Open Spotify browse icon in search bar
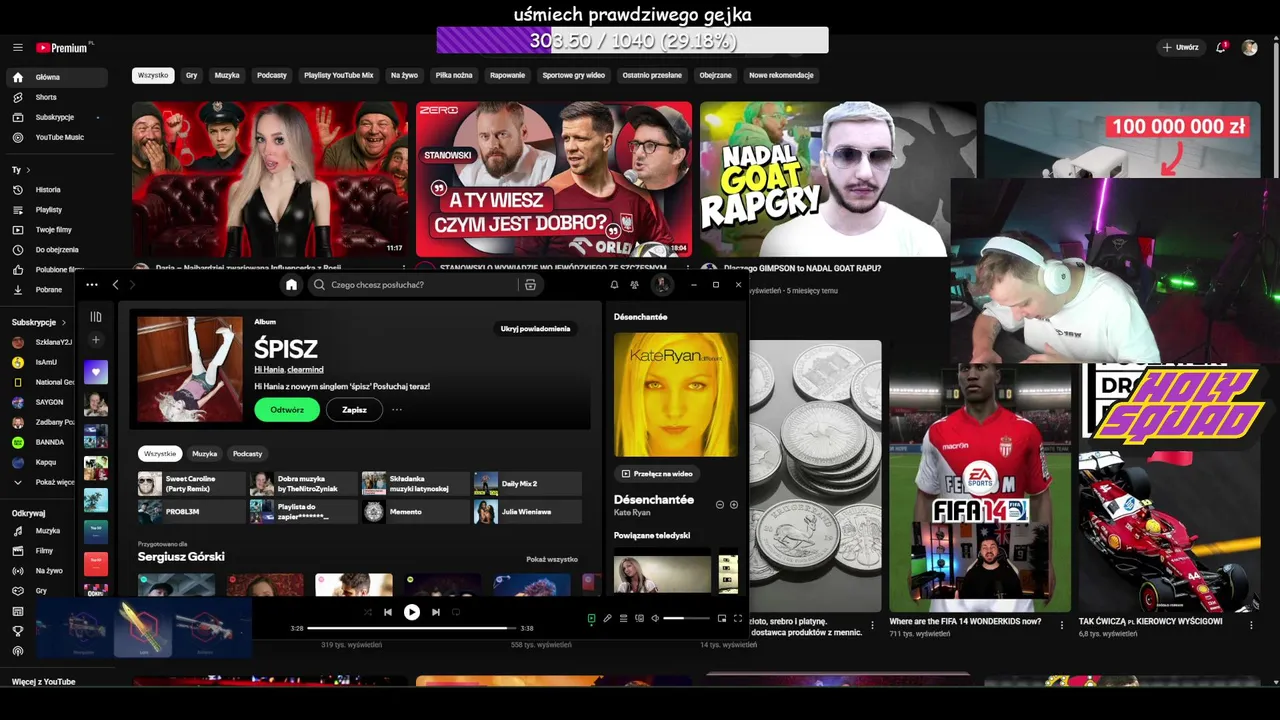This screenshot has height=720, width=1280. tap(530, 285)
